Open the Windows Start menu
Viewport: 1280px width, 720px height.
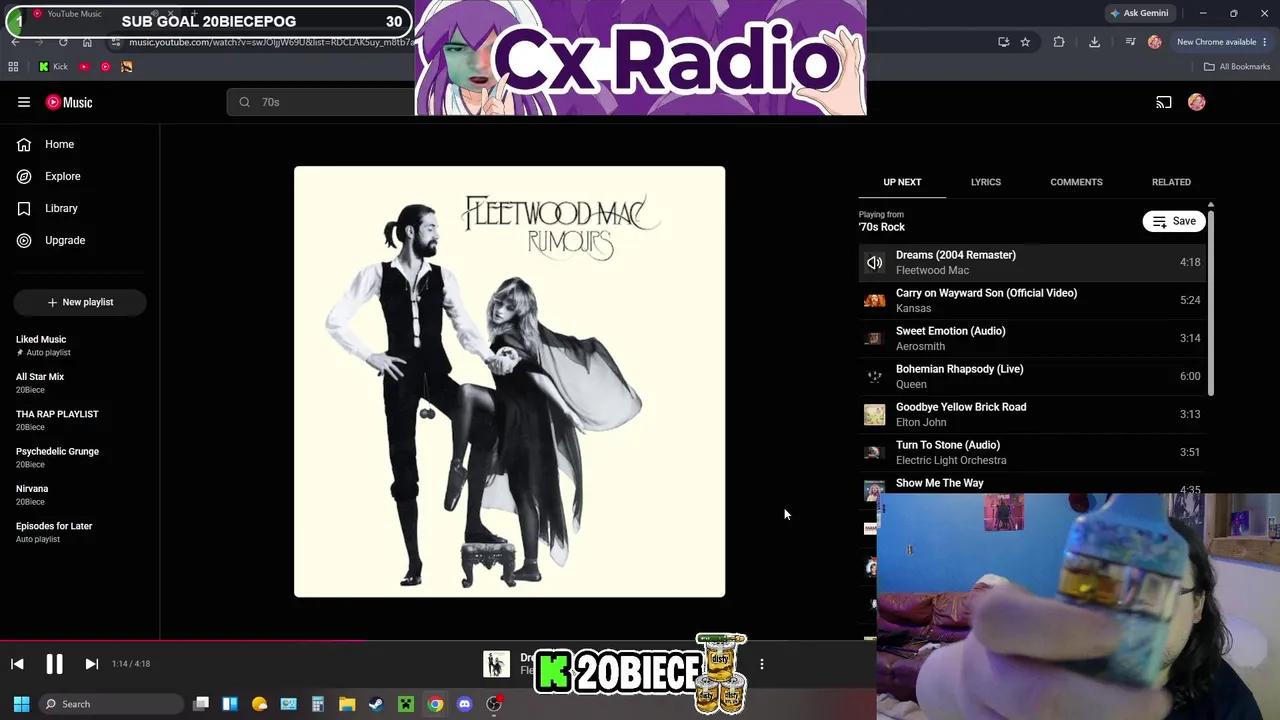coord(21,704)
